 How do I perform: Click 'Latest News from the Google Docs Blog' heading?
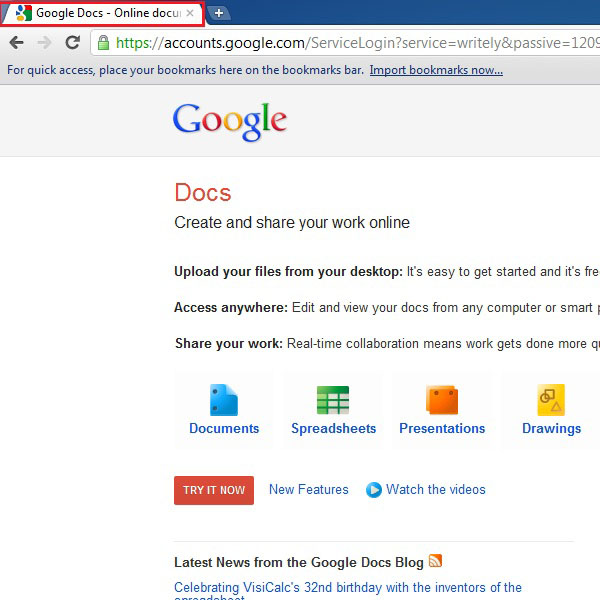click(299, 562)
